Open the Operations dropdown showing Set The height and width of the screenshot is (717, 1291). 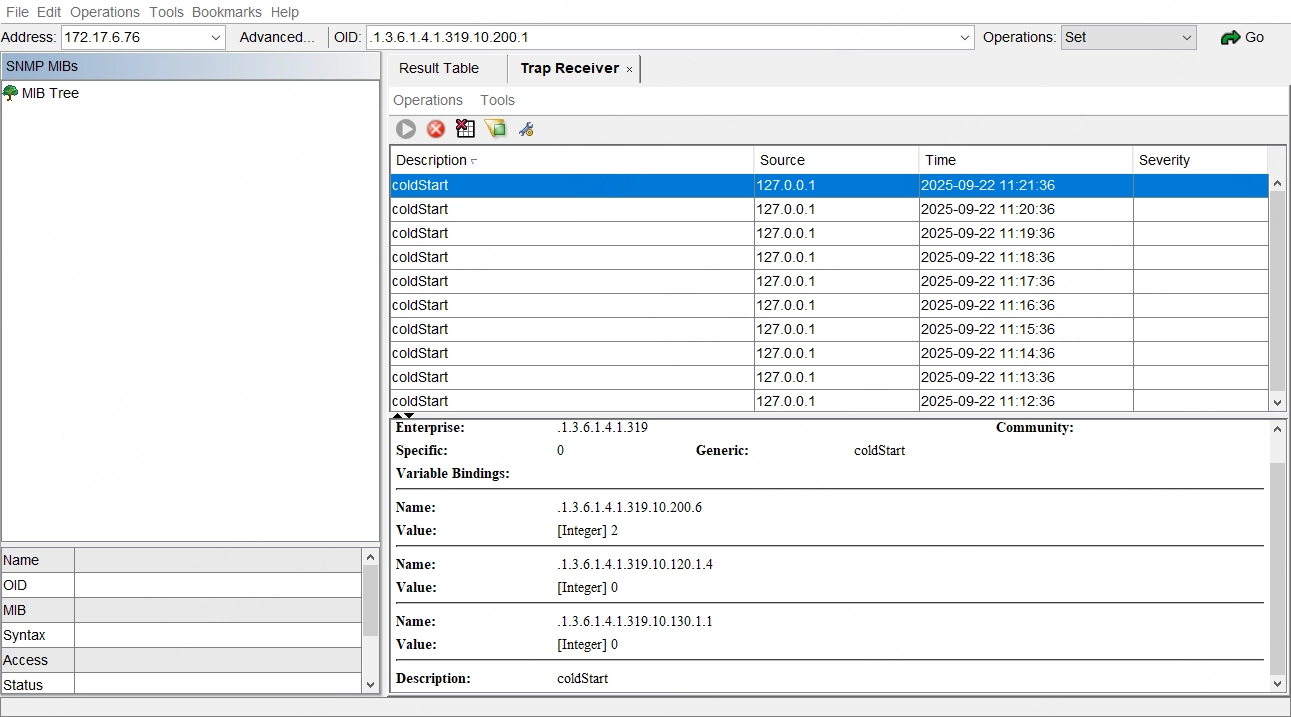point(1186,38)
